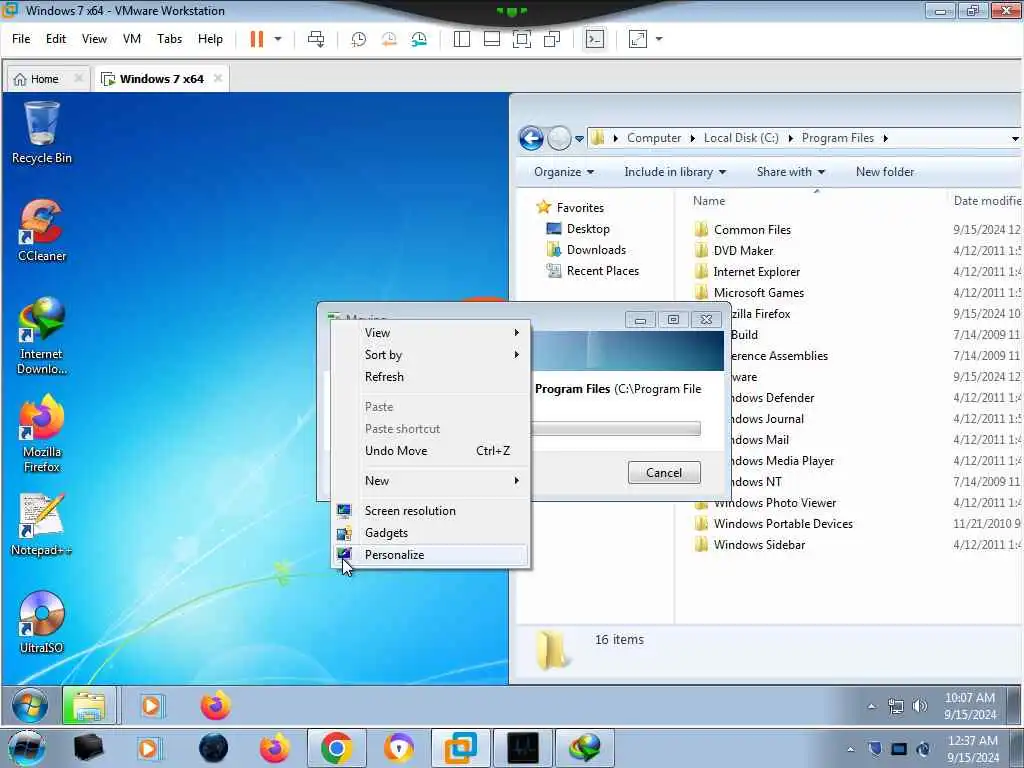This screenshot has width=1024, height=768.
Task: Open the stretch display dropdown arrow
Action: [659, 39]
